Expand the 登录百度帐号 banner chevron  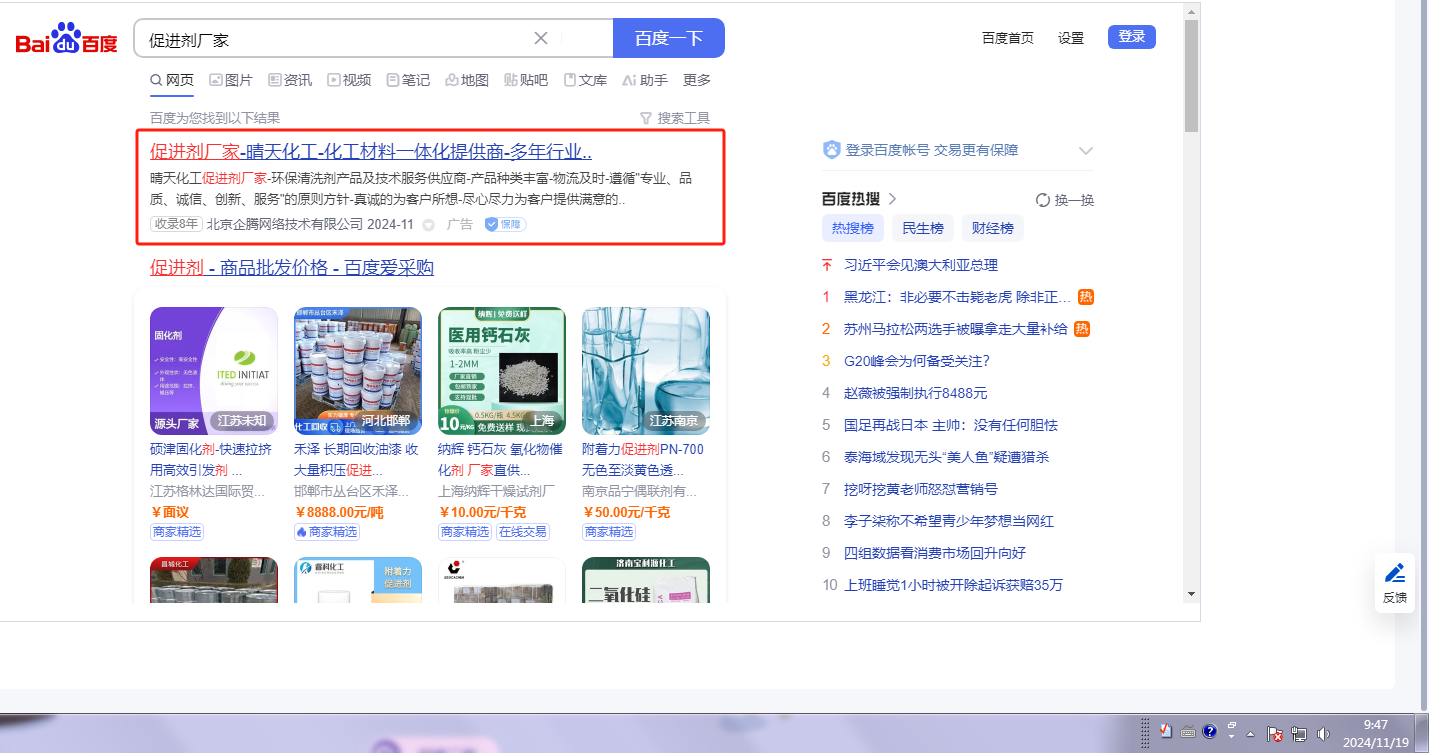(1086, 151)
